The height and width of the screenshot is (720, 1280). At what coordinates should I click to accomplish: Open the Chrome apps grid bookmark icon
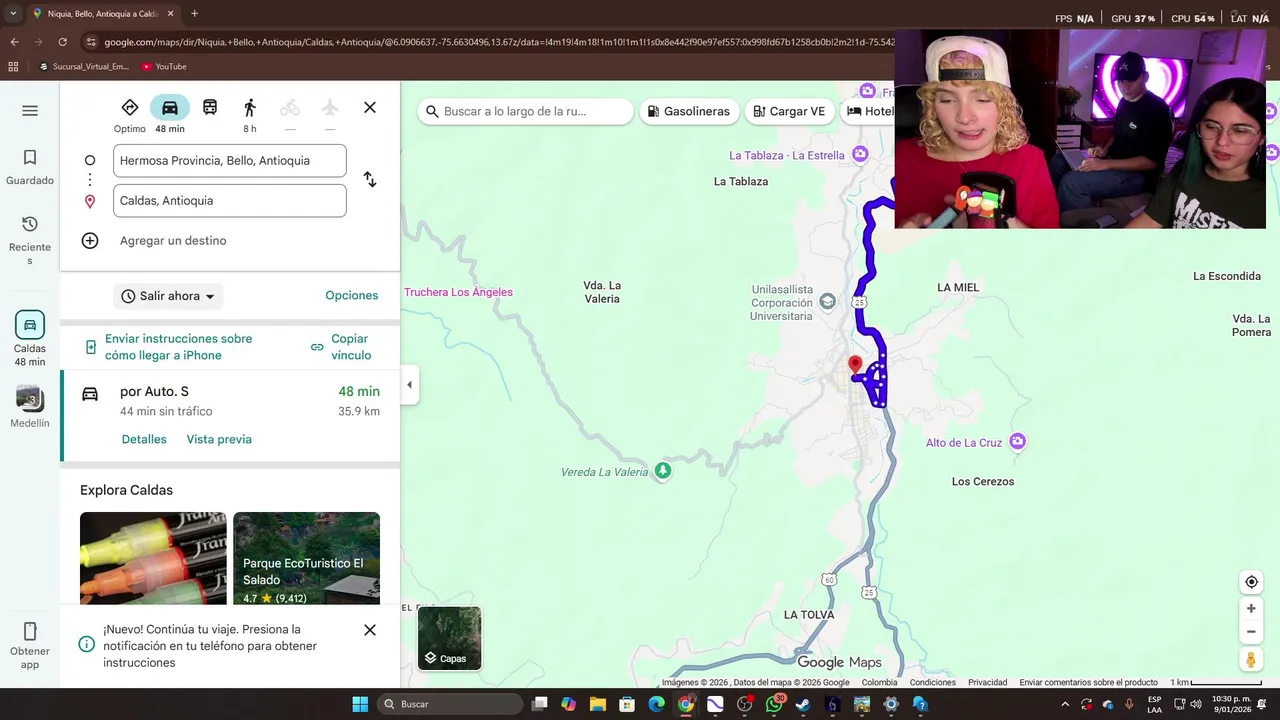13,67
